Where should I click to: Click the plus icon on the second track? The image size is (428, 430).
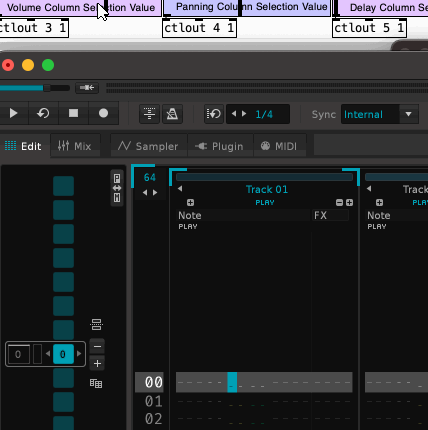tap(379, 202)
